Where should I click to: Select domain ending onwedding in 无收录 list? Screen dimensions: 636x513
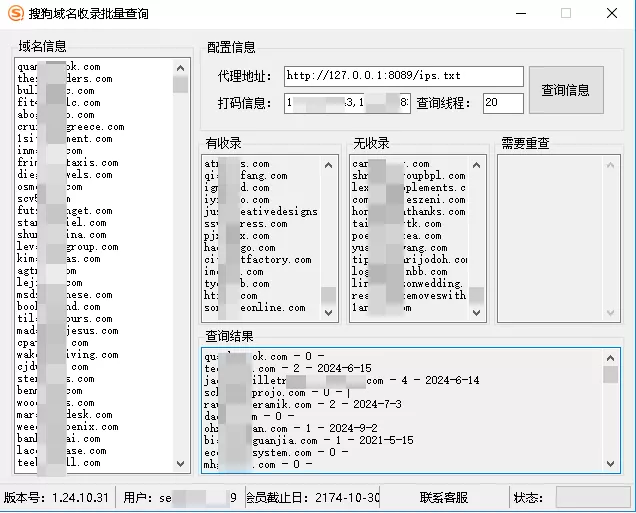[407, 284]
